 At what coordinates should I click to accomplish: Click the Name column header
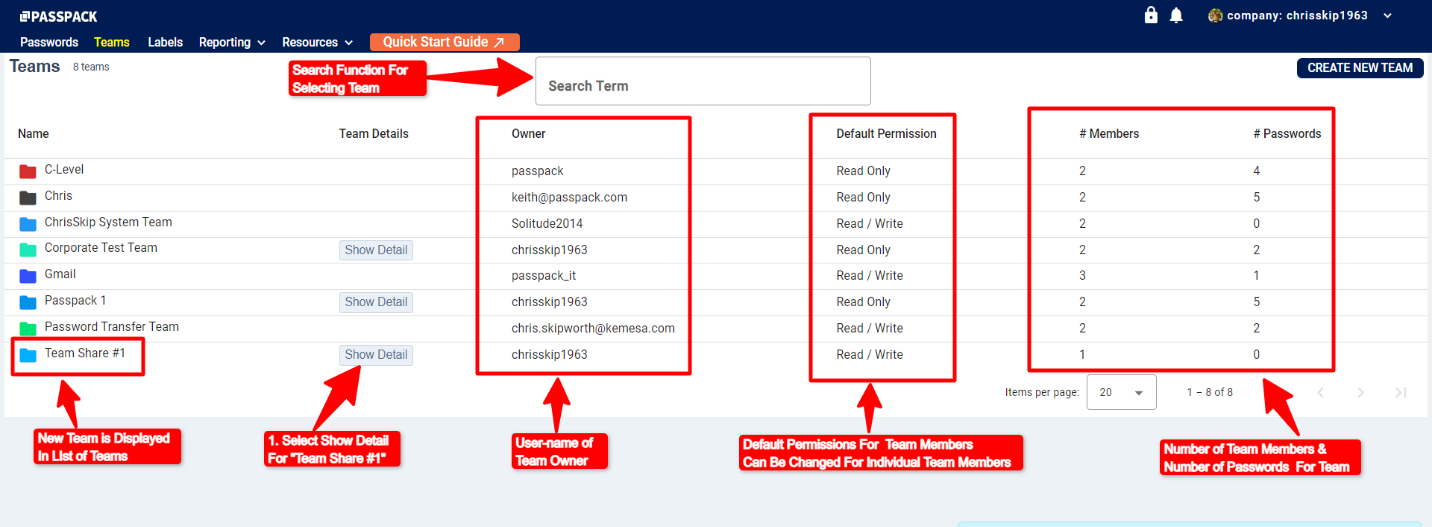coord(33,134)
